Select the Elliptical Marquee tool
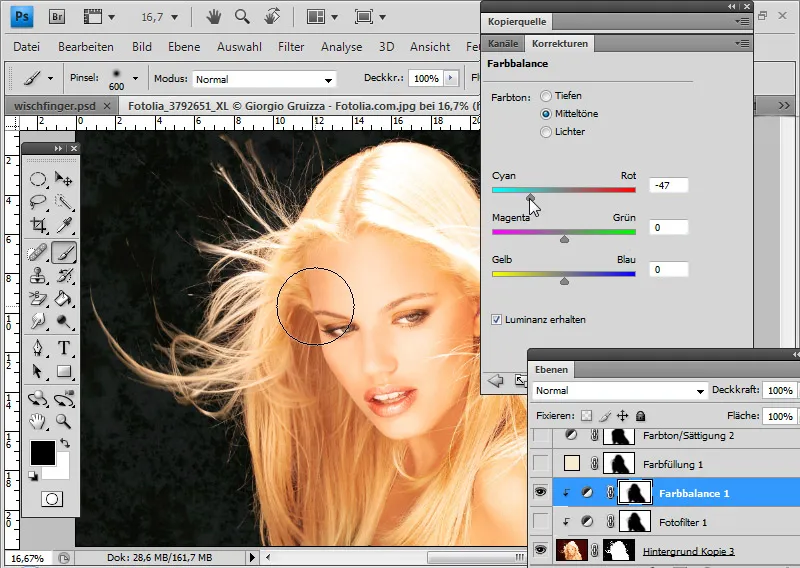 (38, 179)
